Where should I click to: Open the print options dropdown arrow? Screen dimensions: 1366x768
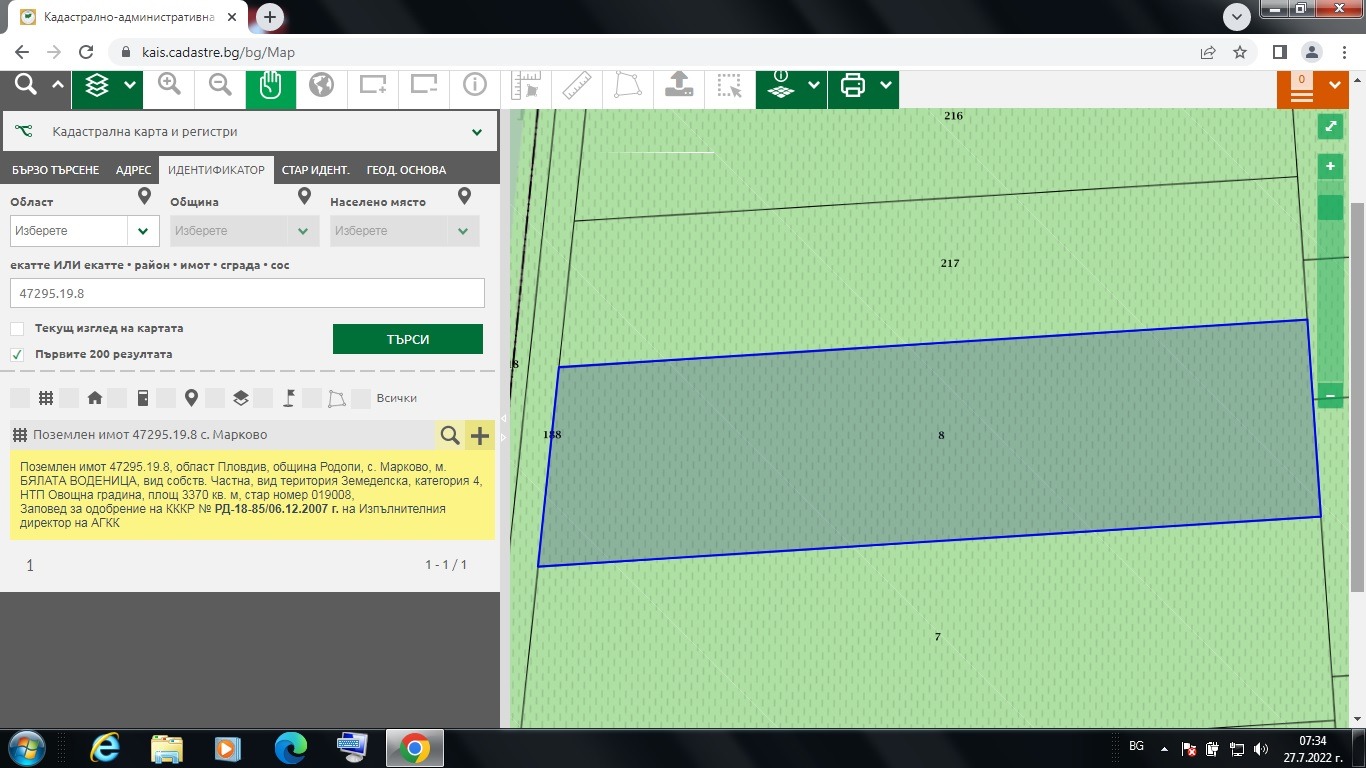click(886, 86)
